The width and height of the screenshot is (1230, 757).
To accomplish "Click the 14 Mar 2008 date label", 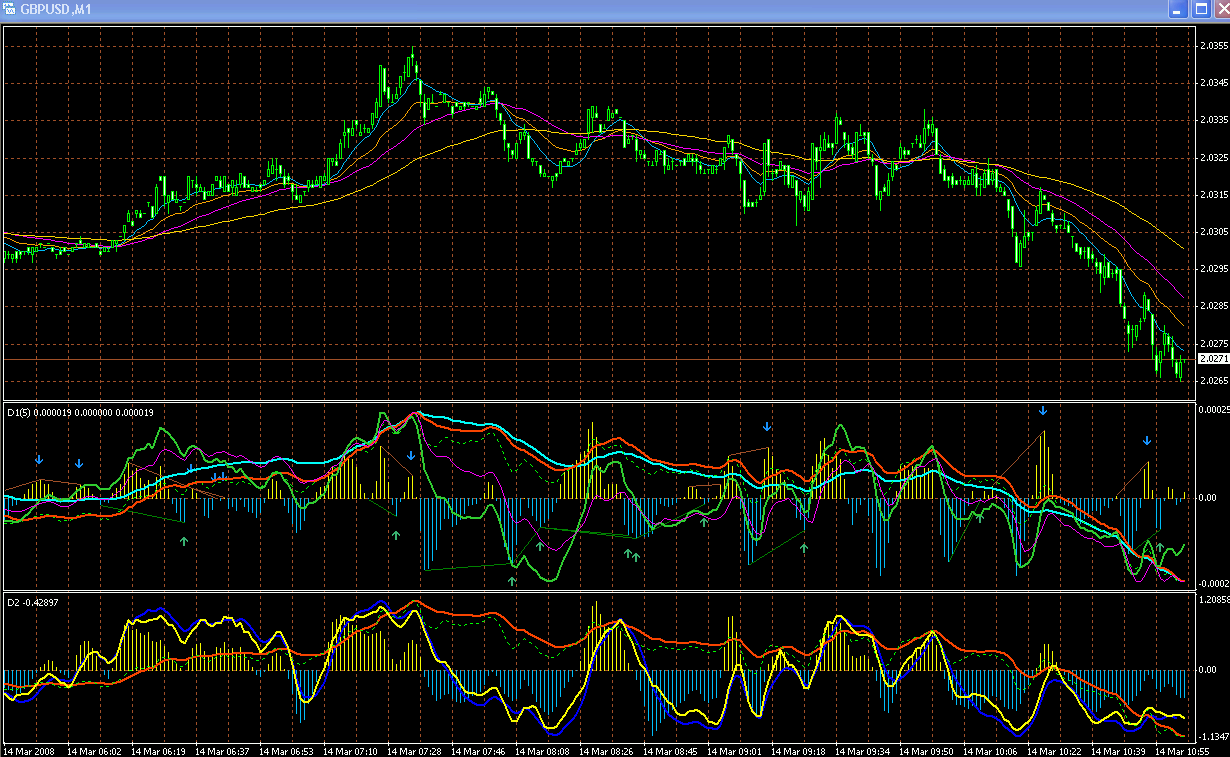I will point(30,750).
